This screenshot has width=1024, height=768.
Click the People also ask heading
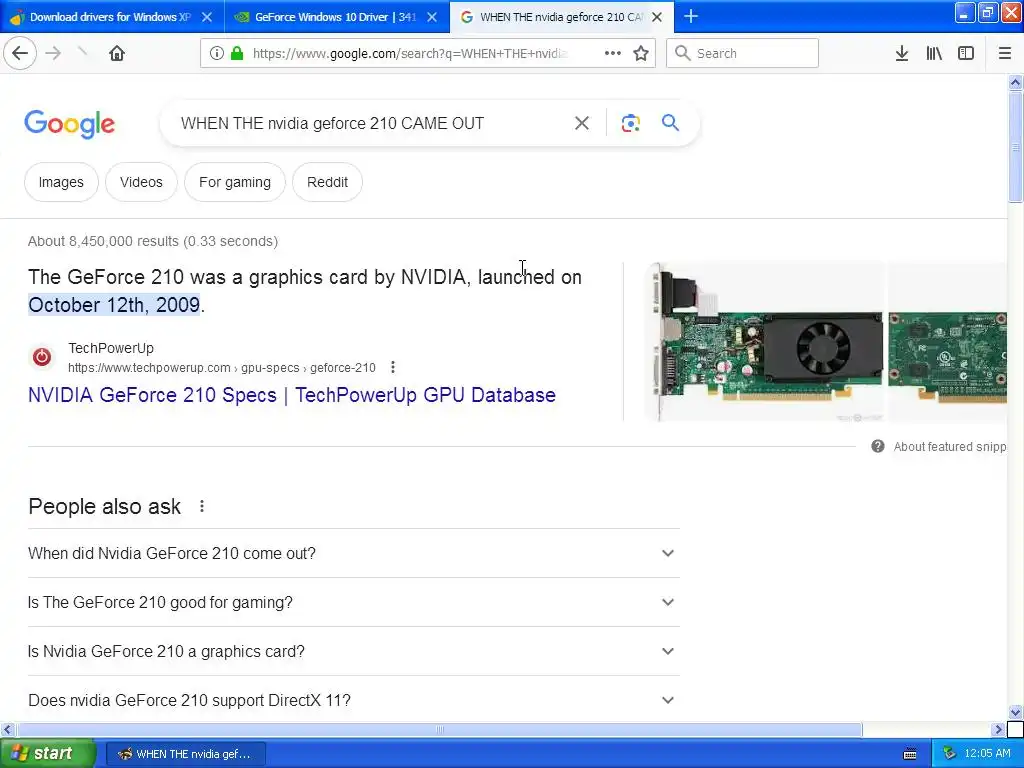pyautogui.click(x=104, y=506)
